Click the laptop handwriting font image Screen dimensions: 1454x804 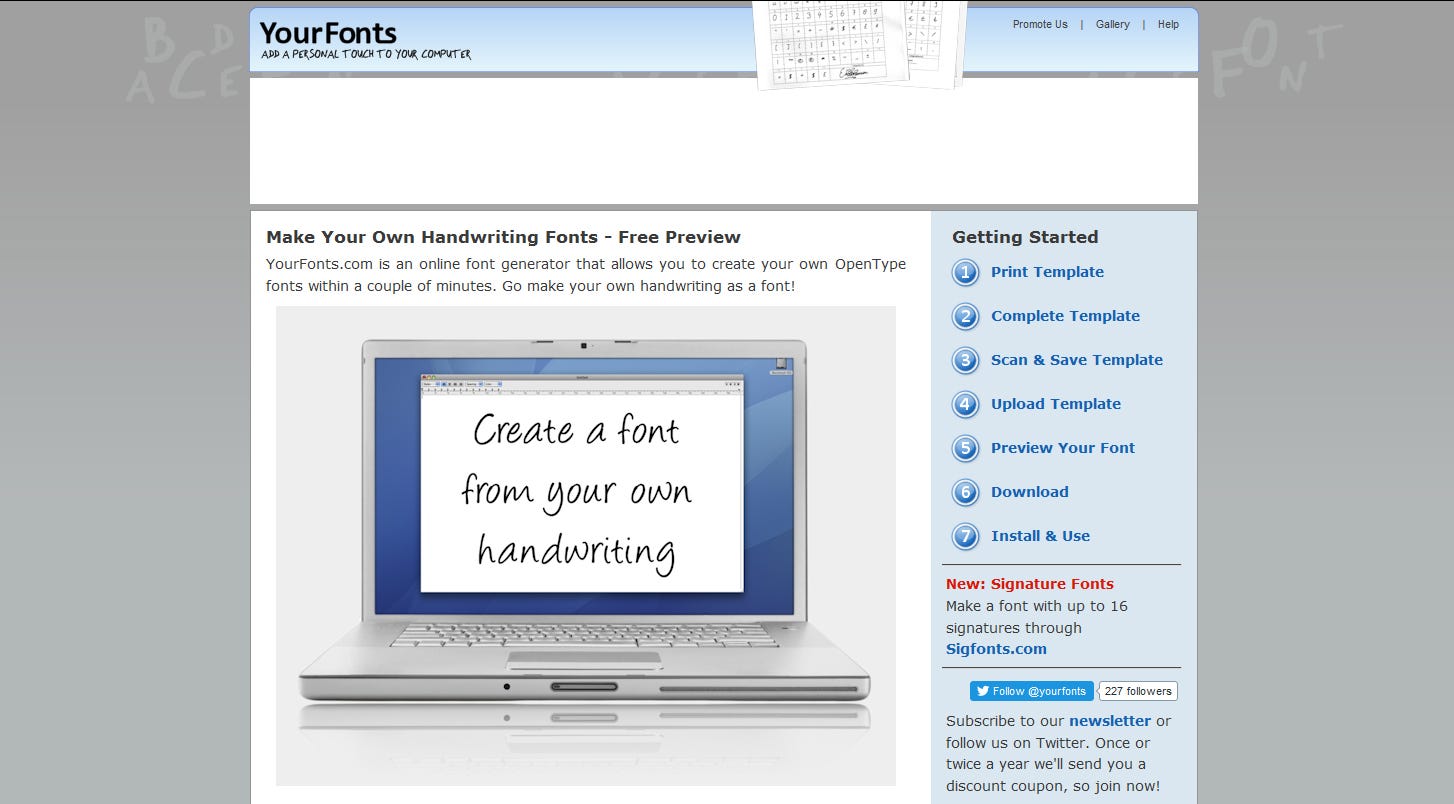(586, 546)
